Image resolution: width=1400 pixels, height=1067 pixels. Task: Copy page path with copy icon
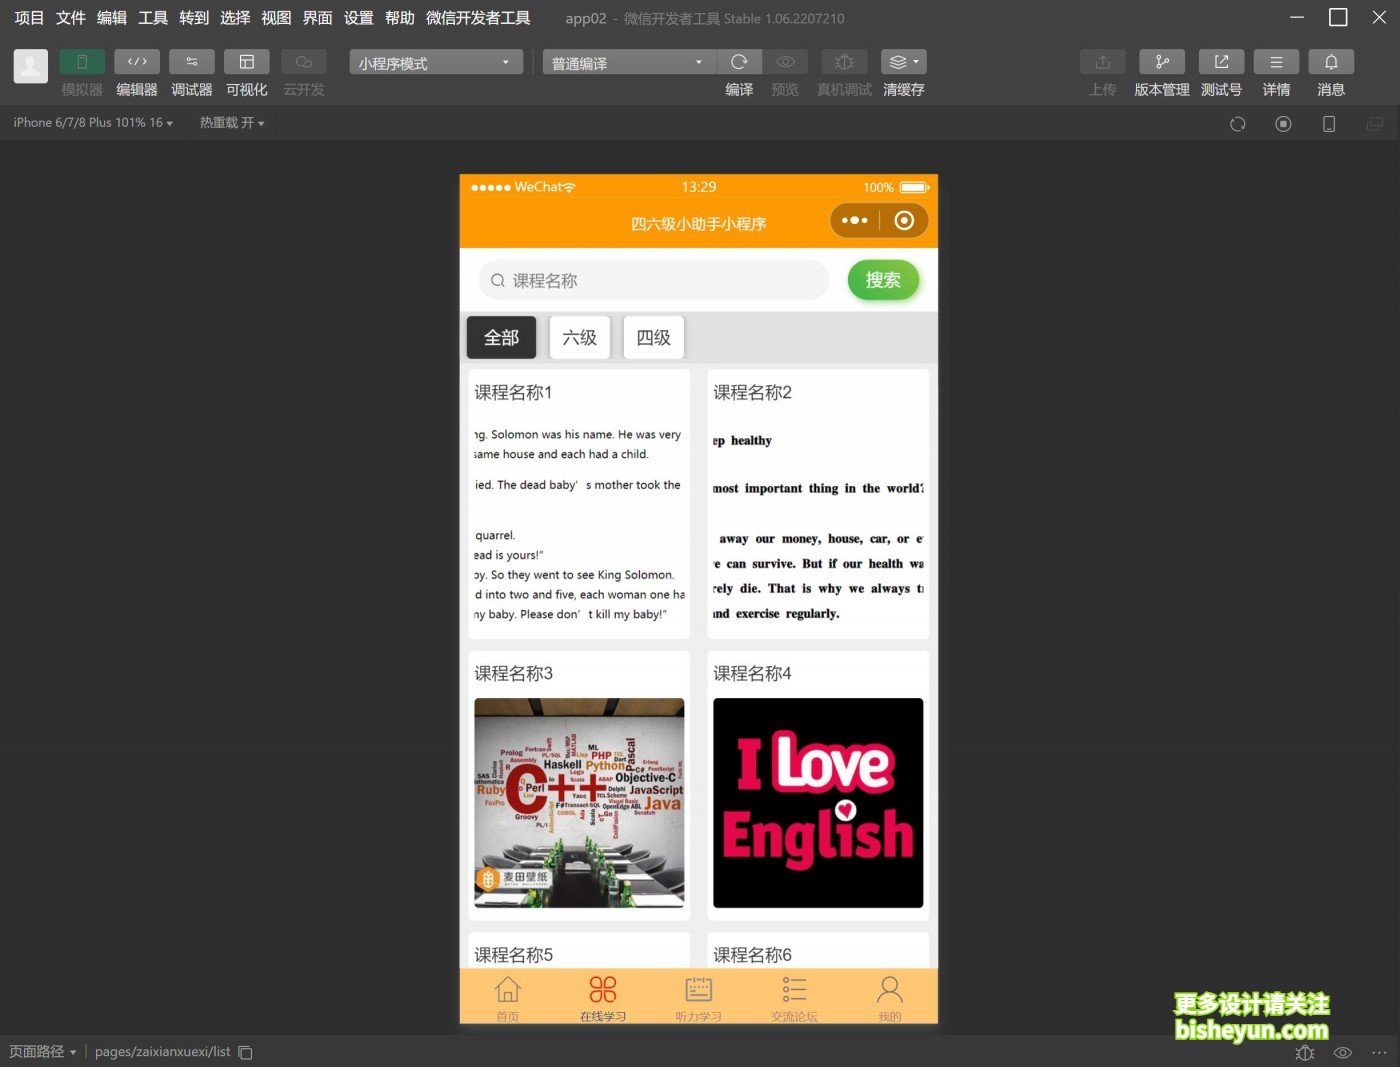coord(246,1052)
